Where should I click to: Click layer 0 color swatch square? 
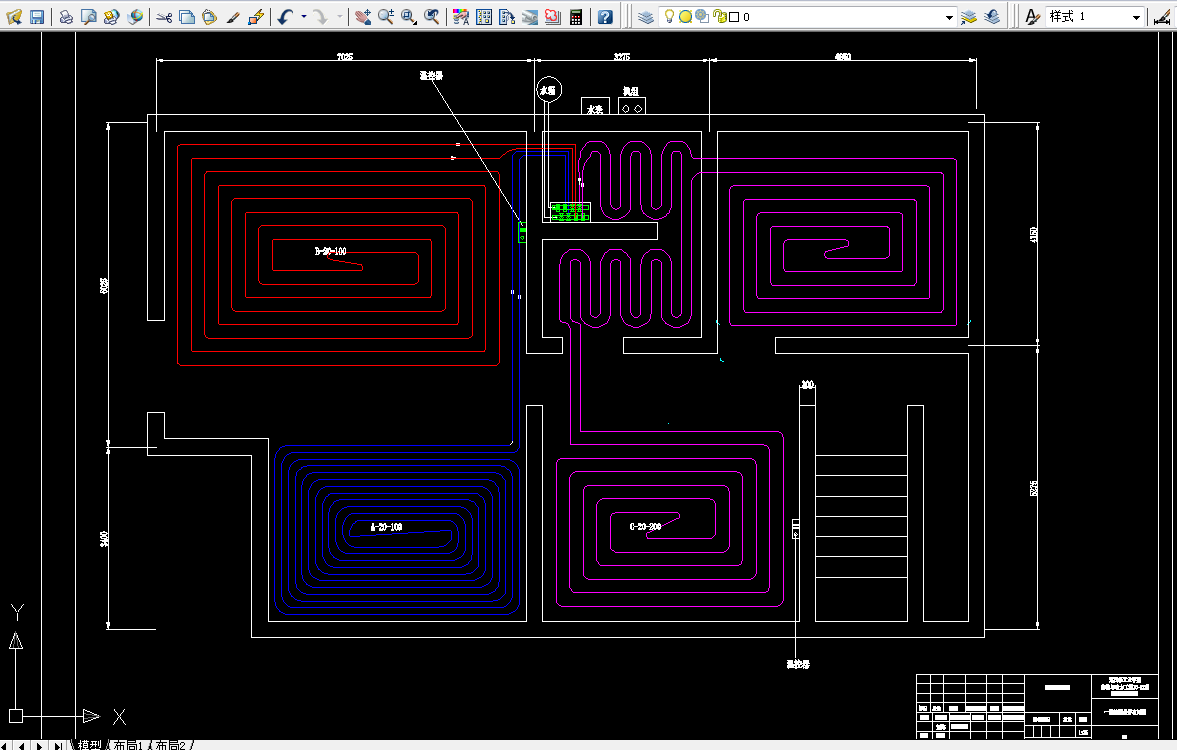coord(734,17)
